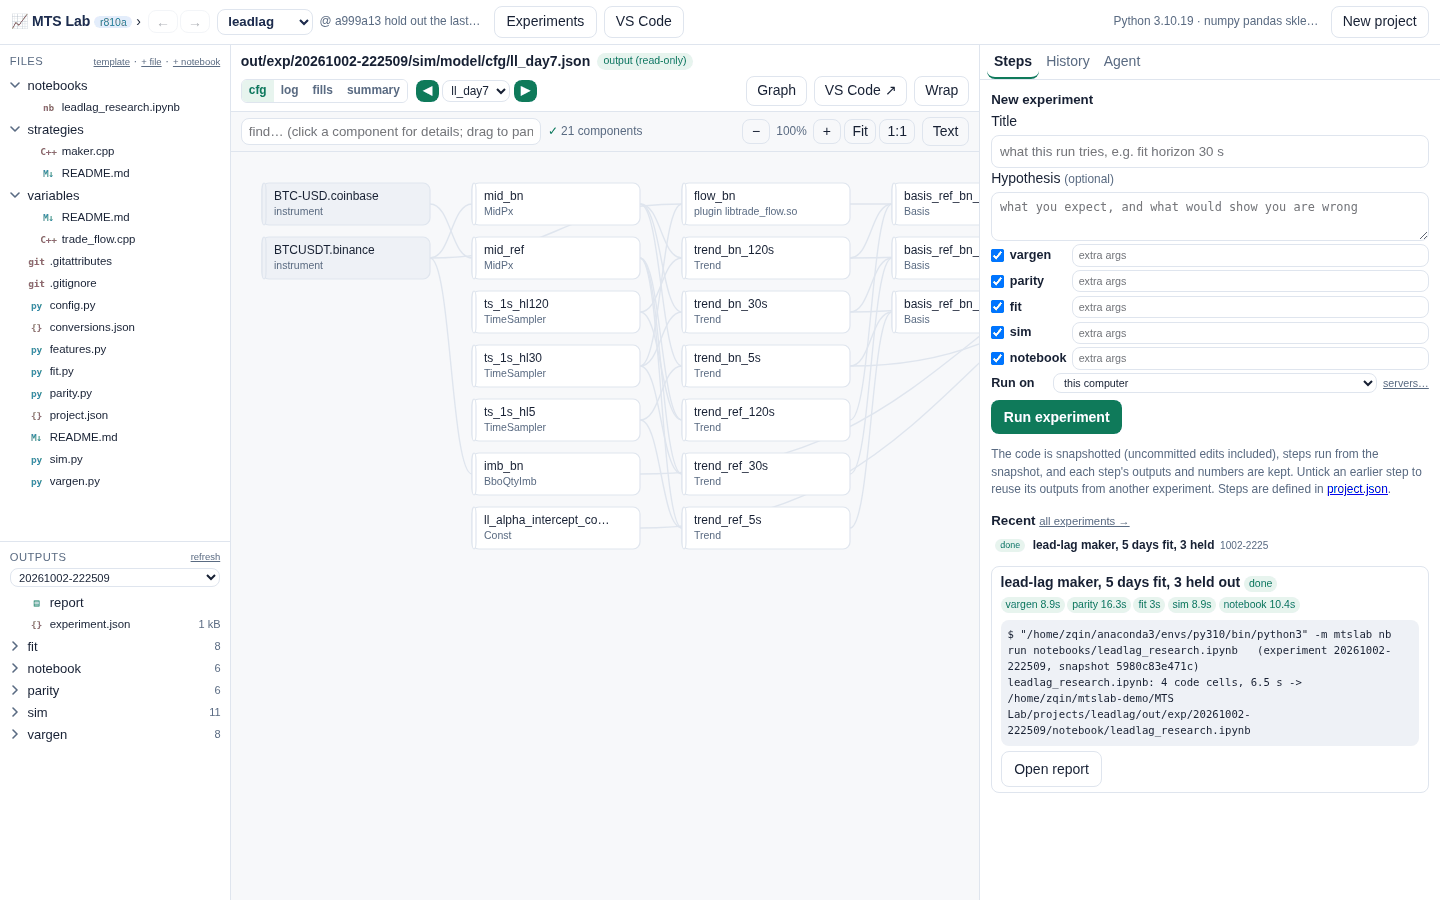Open trade_flow.cpp file icon
This screenshot has height=900, width=1440.
(x=48, y=240)
